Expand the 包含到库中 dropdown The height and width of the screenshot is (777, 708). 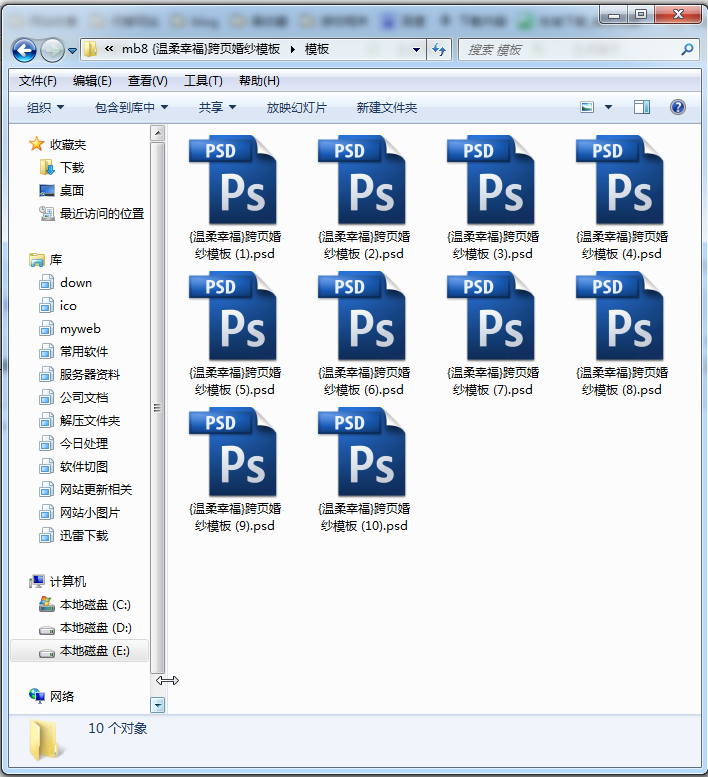[x=132, y=108]
